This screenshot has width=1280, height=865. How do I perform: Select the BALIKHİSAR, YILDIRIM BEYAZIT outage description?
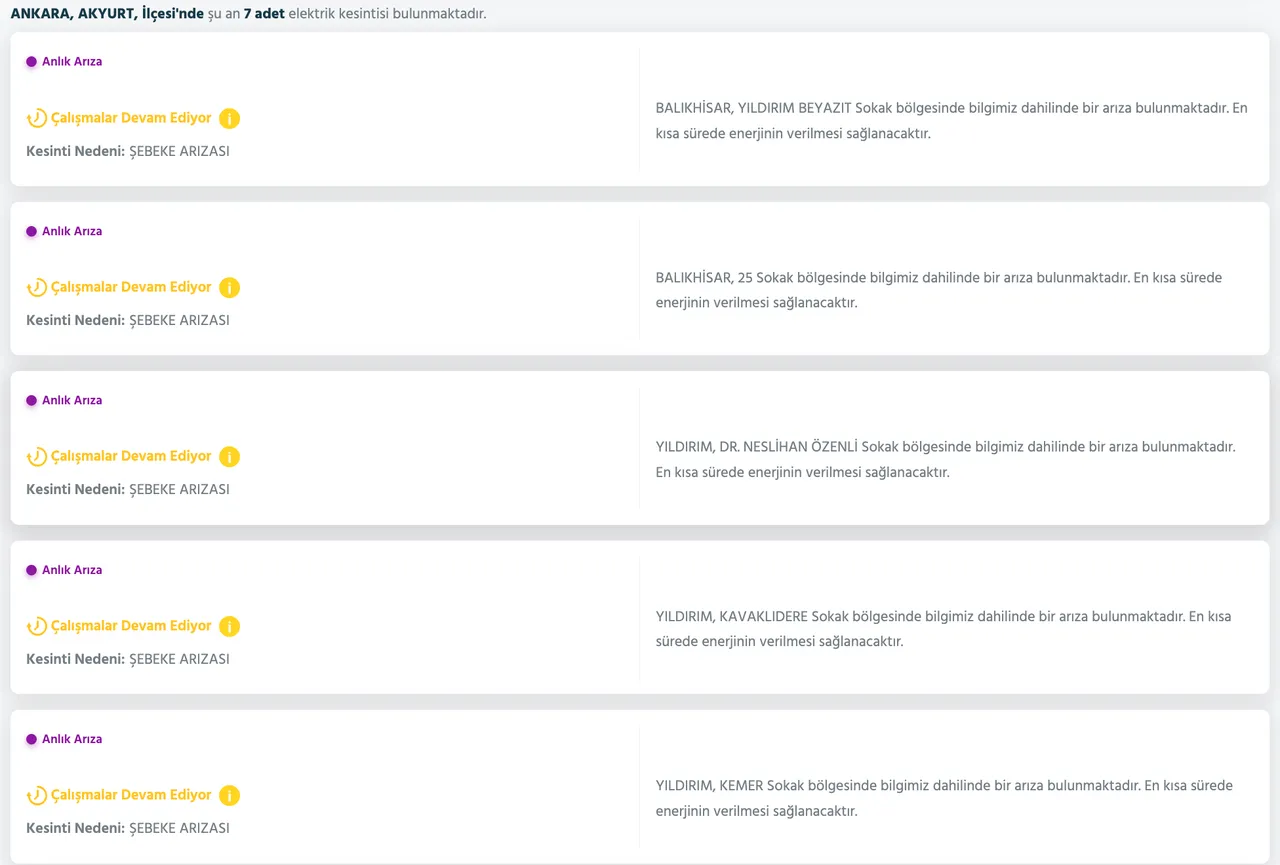951,121
